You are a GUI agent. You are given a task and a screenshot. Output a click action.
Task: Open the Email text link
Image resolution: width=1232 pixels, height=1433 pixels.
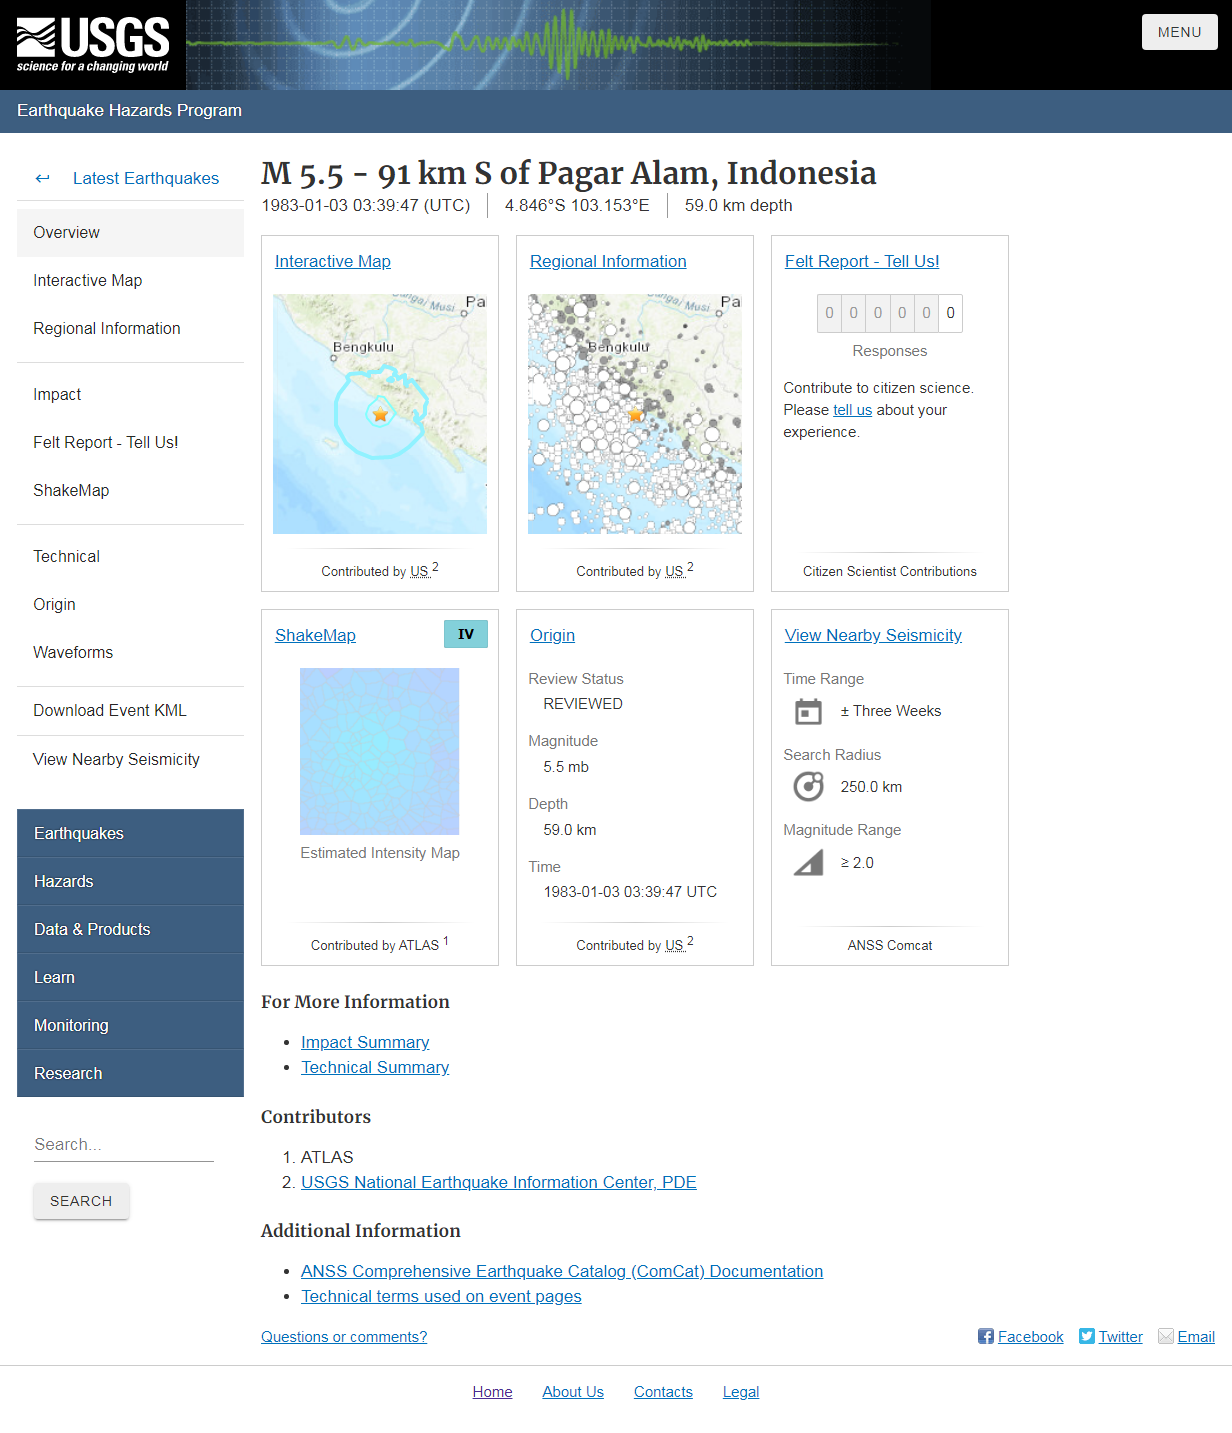[1196, 1337]
